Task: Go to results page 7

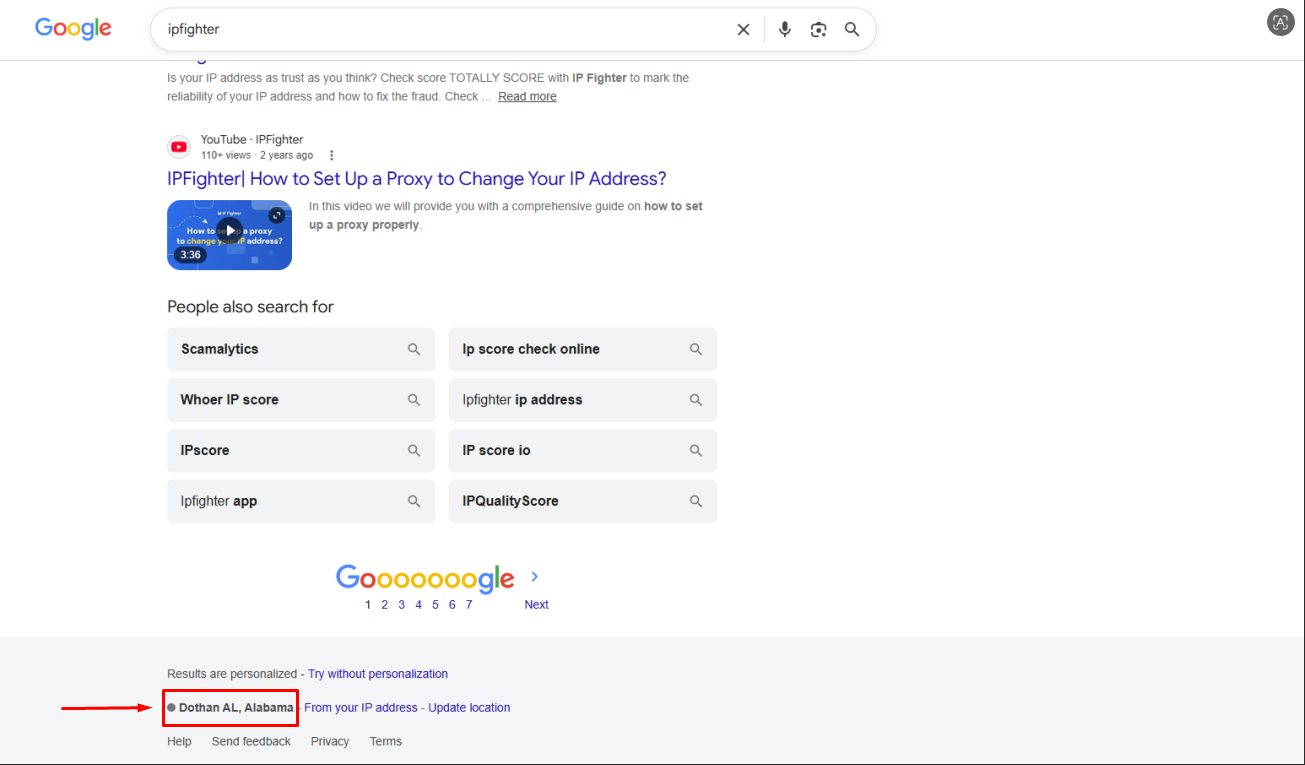Action: point(469,605)
